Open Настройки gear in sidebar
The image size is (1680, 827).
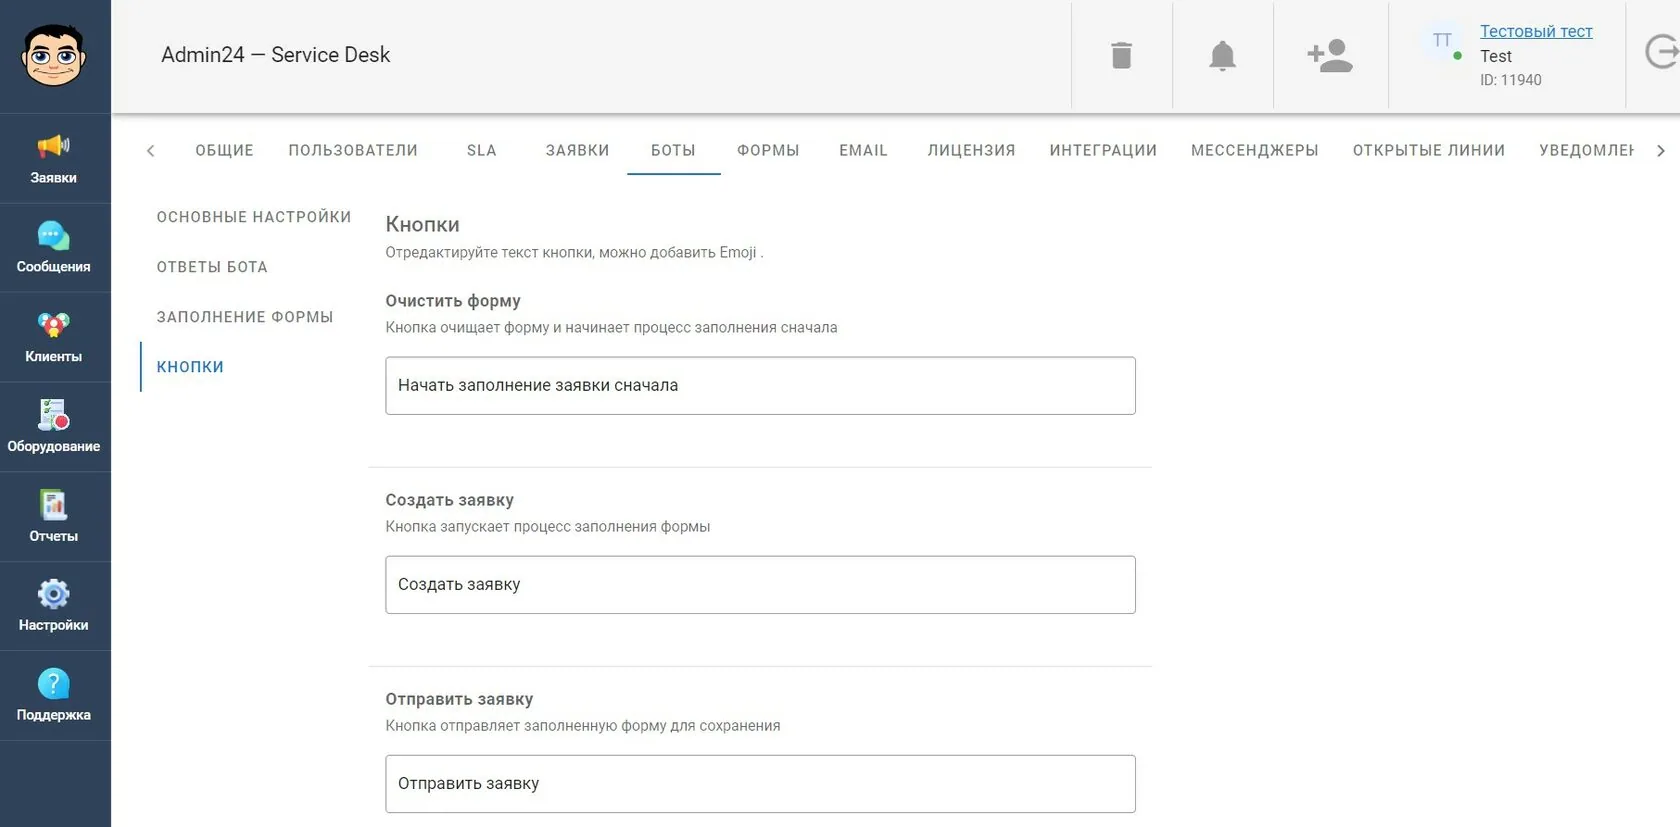point(54,607)
